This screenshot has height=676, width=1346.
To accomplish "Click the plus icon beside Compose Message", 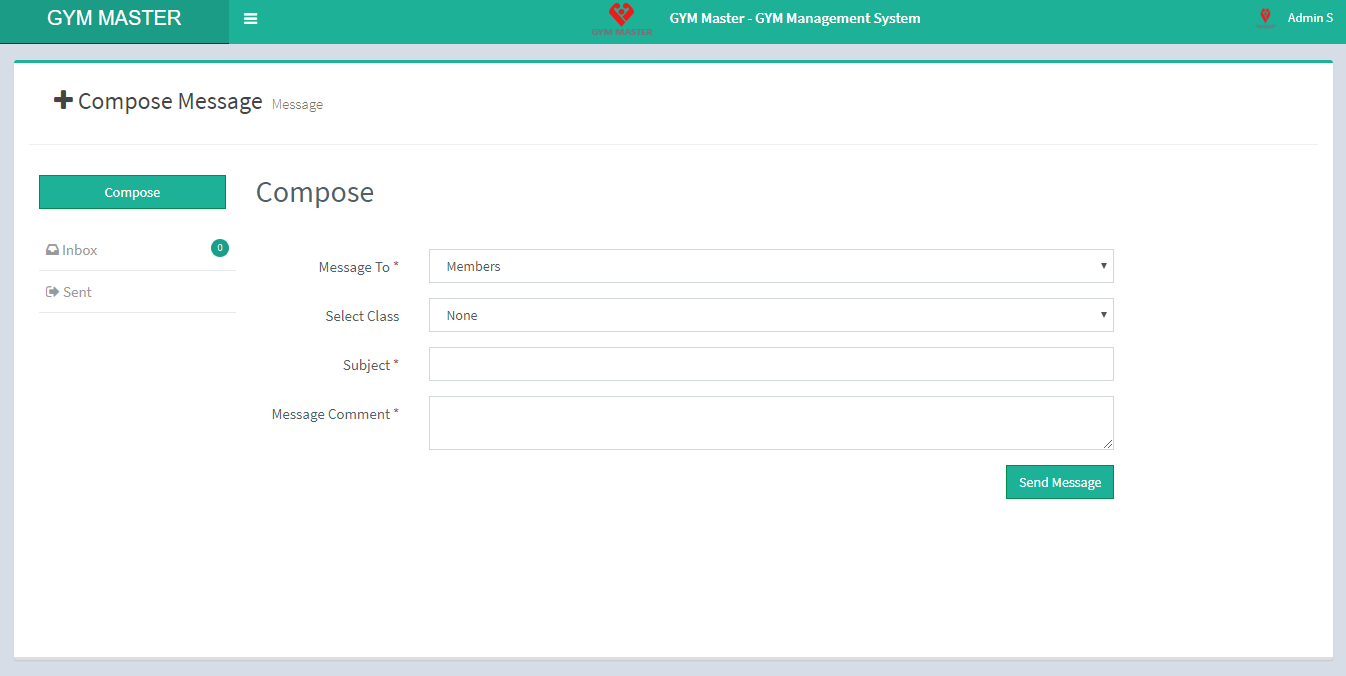I will tap(63, 100).
